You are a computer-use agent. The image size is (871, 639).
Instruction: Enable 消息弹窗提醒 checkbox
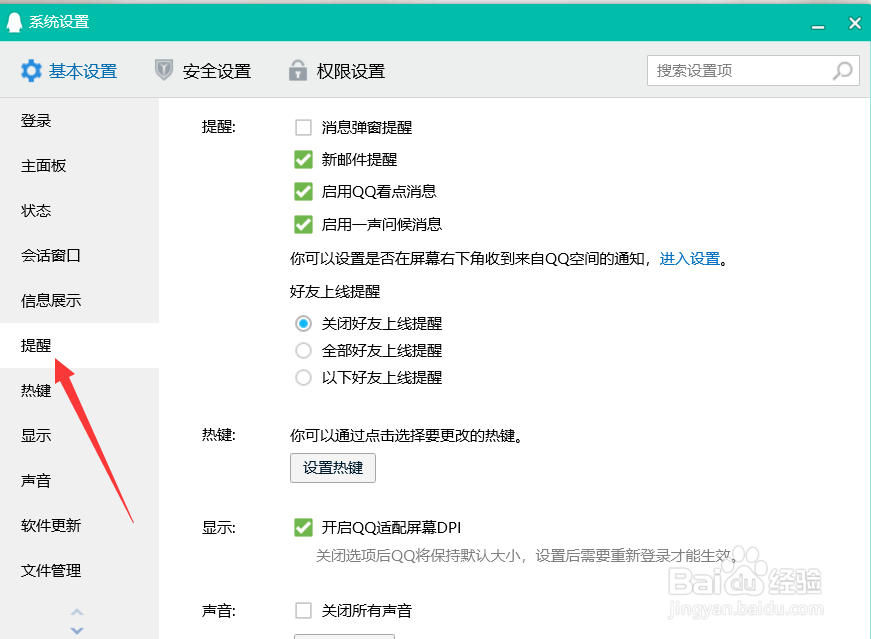[x=303, y=127]
